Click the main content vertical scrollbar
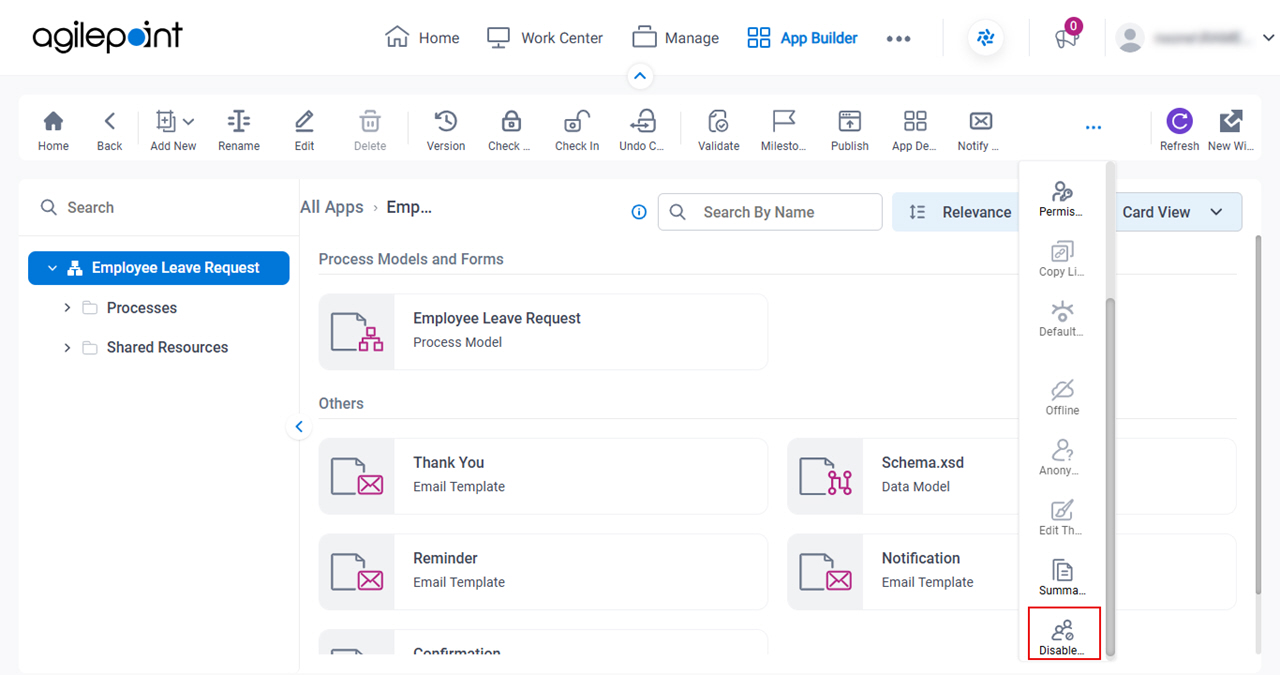Image resolution: width=1280 pixels, height=675 pixels. point(1258,415)
